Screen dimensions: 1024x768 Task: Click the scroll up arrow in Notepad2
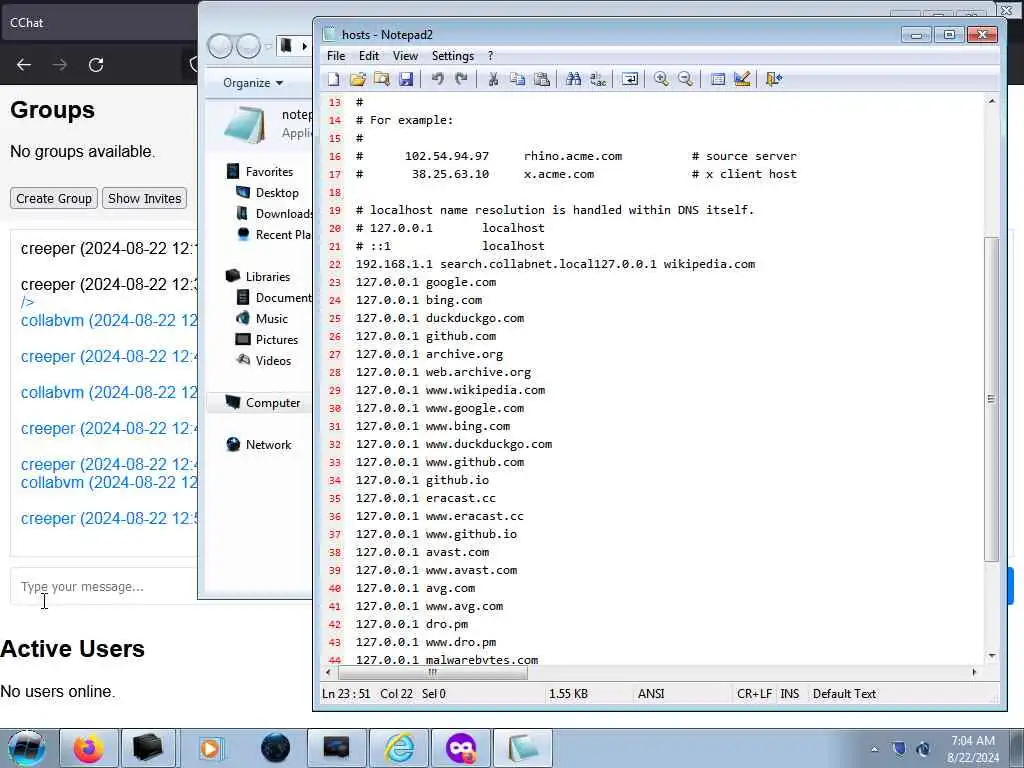click(991, 101)
